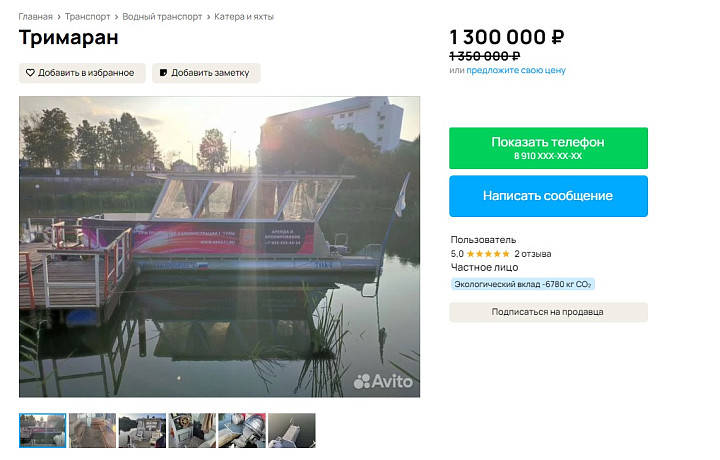Click the Avito watermark logo on photo
The height and width of the screenshot is (460, 720).
point(383,381)
